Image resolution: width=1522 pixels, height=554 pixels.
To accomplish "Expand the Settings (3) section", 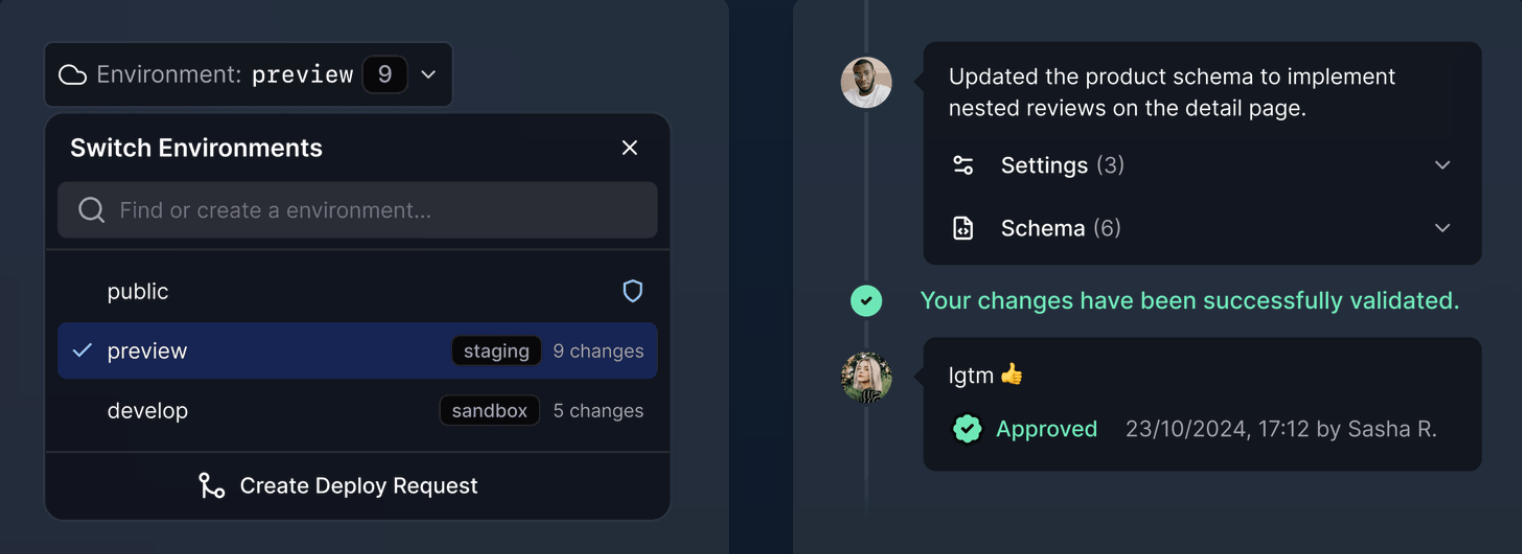I will click(1442, 165).
